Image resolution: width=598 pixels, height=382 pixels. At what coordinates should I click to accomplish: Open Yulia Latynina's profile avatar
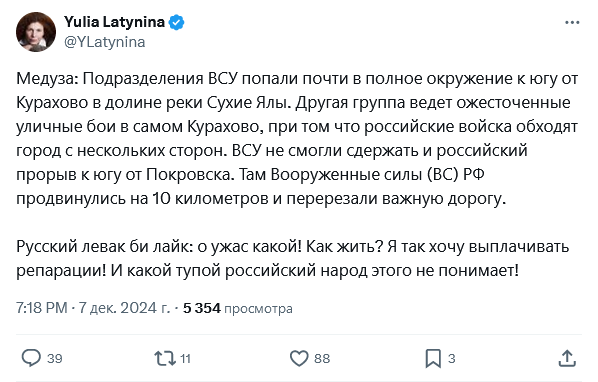tap(36, 32)
